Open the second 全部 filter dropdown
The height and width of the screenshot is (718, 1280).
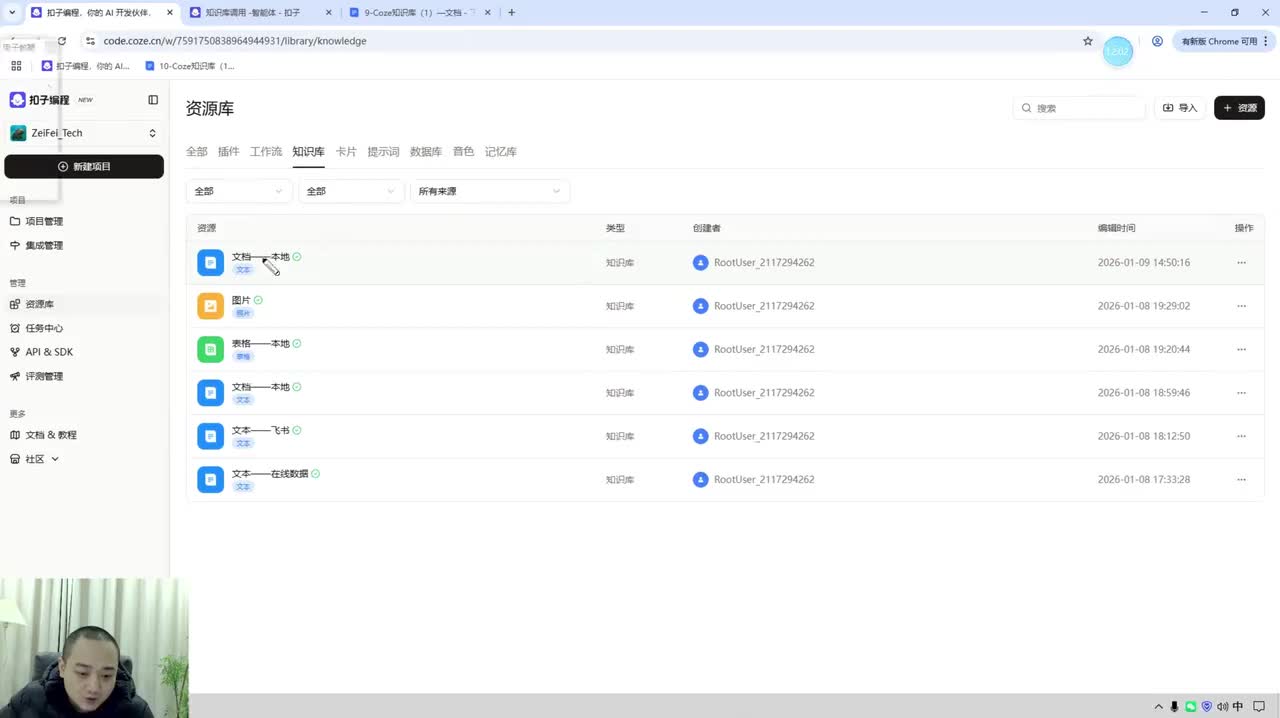pos(351,191)
